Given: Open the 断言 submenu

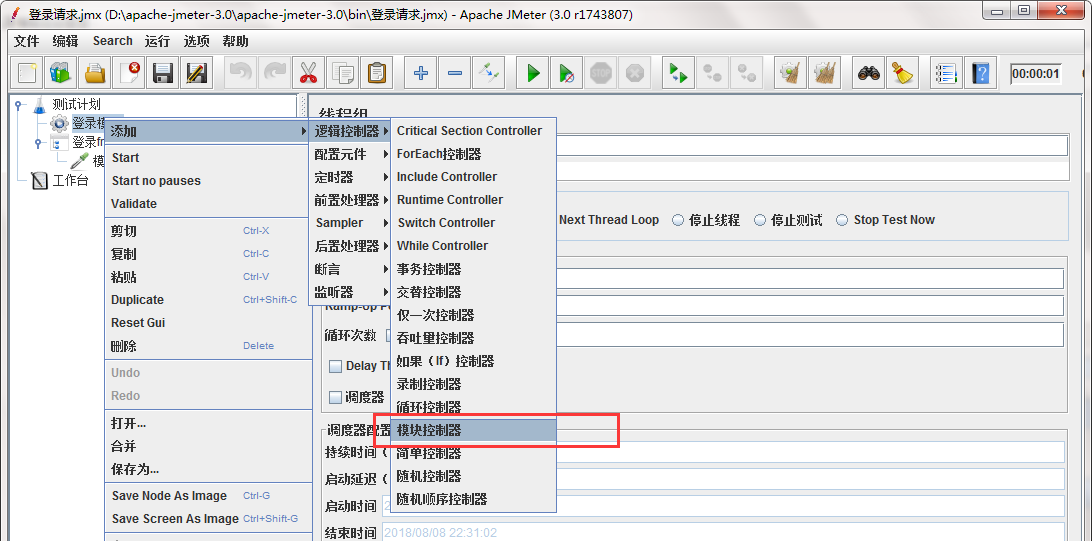Looking at the screenshot, I should tap(350, 269).
